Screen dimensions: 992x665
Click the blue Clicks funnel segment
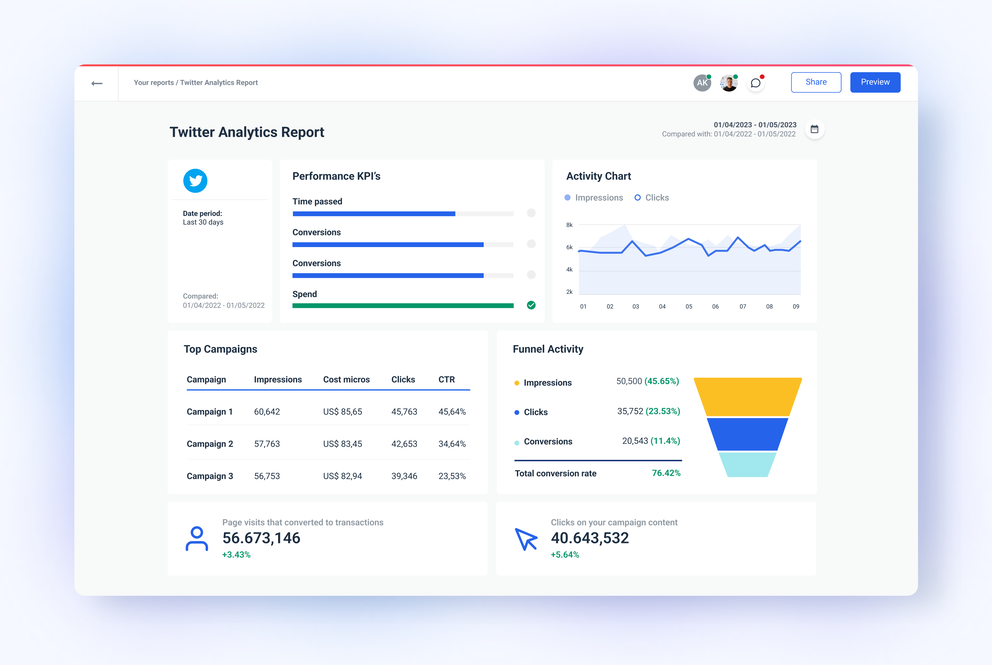click(747, 434)
